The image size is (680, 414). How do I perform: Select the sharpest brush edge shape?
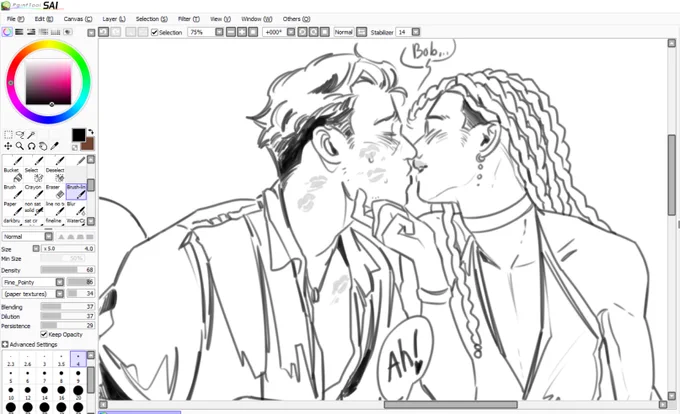click(x=61, y=237)
